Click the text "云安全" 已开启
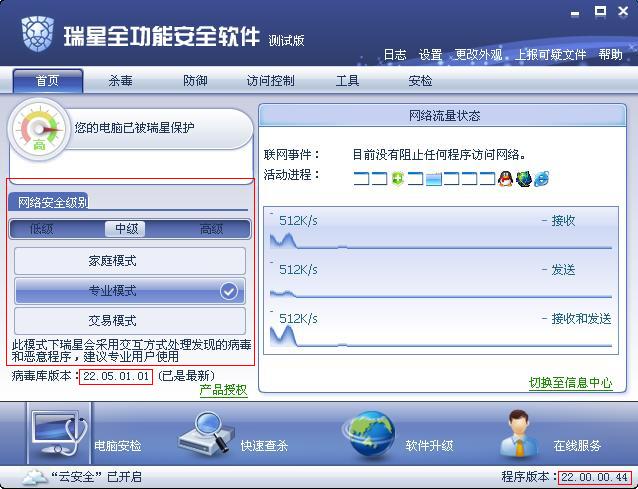The height and width of the screenshot is (489, 638). pyautogui.click(x=96, y=477)
